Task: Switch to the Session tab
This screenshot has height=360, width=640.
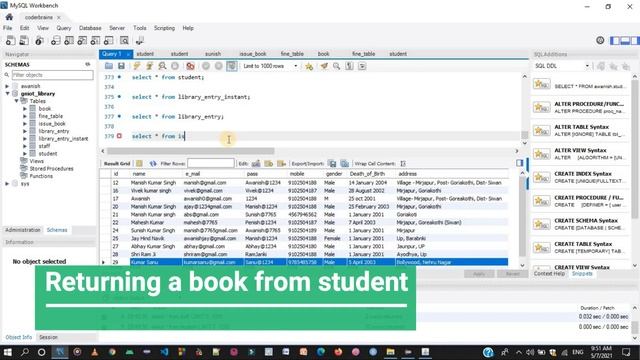Action: tap(49, 337)
